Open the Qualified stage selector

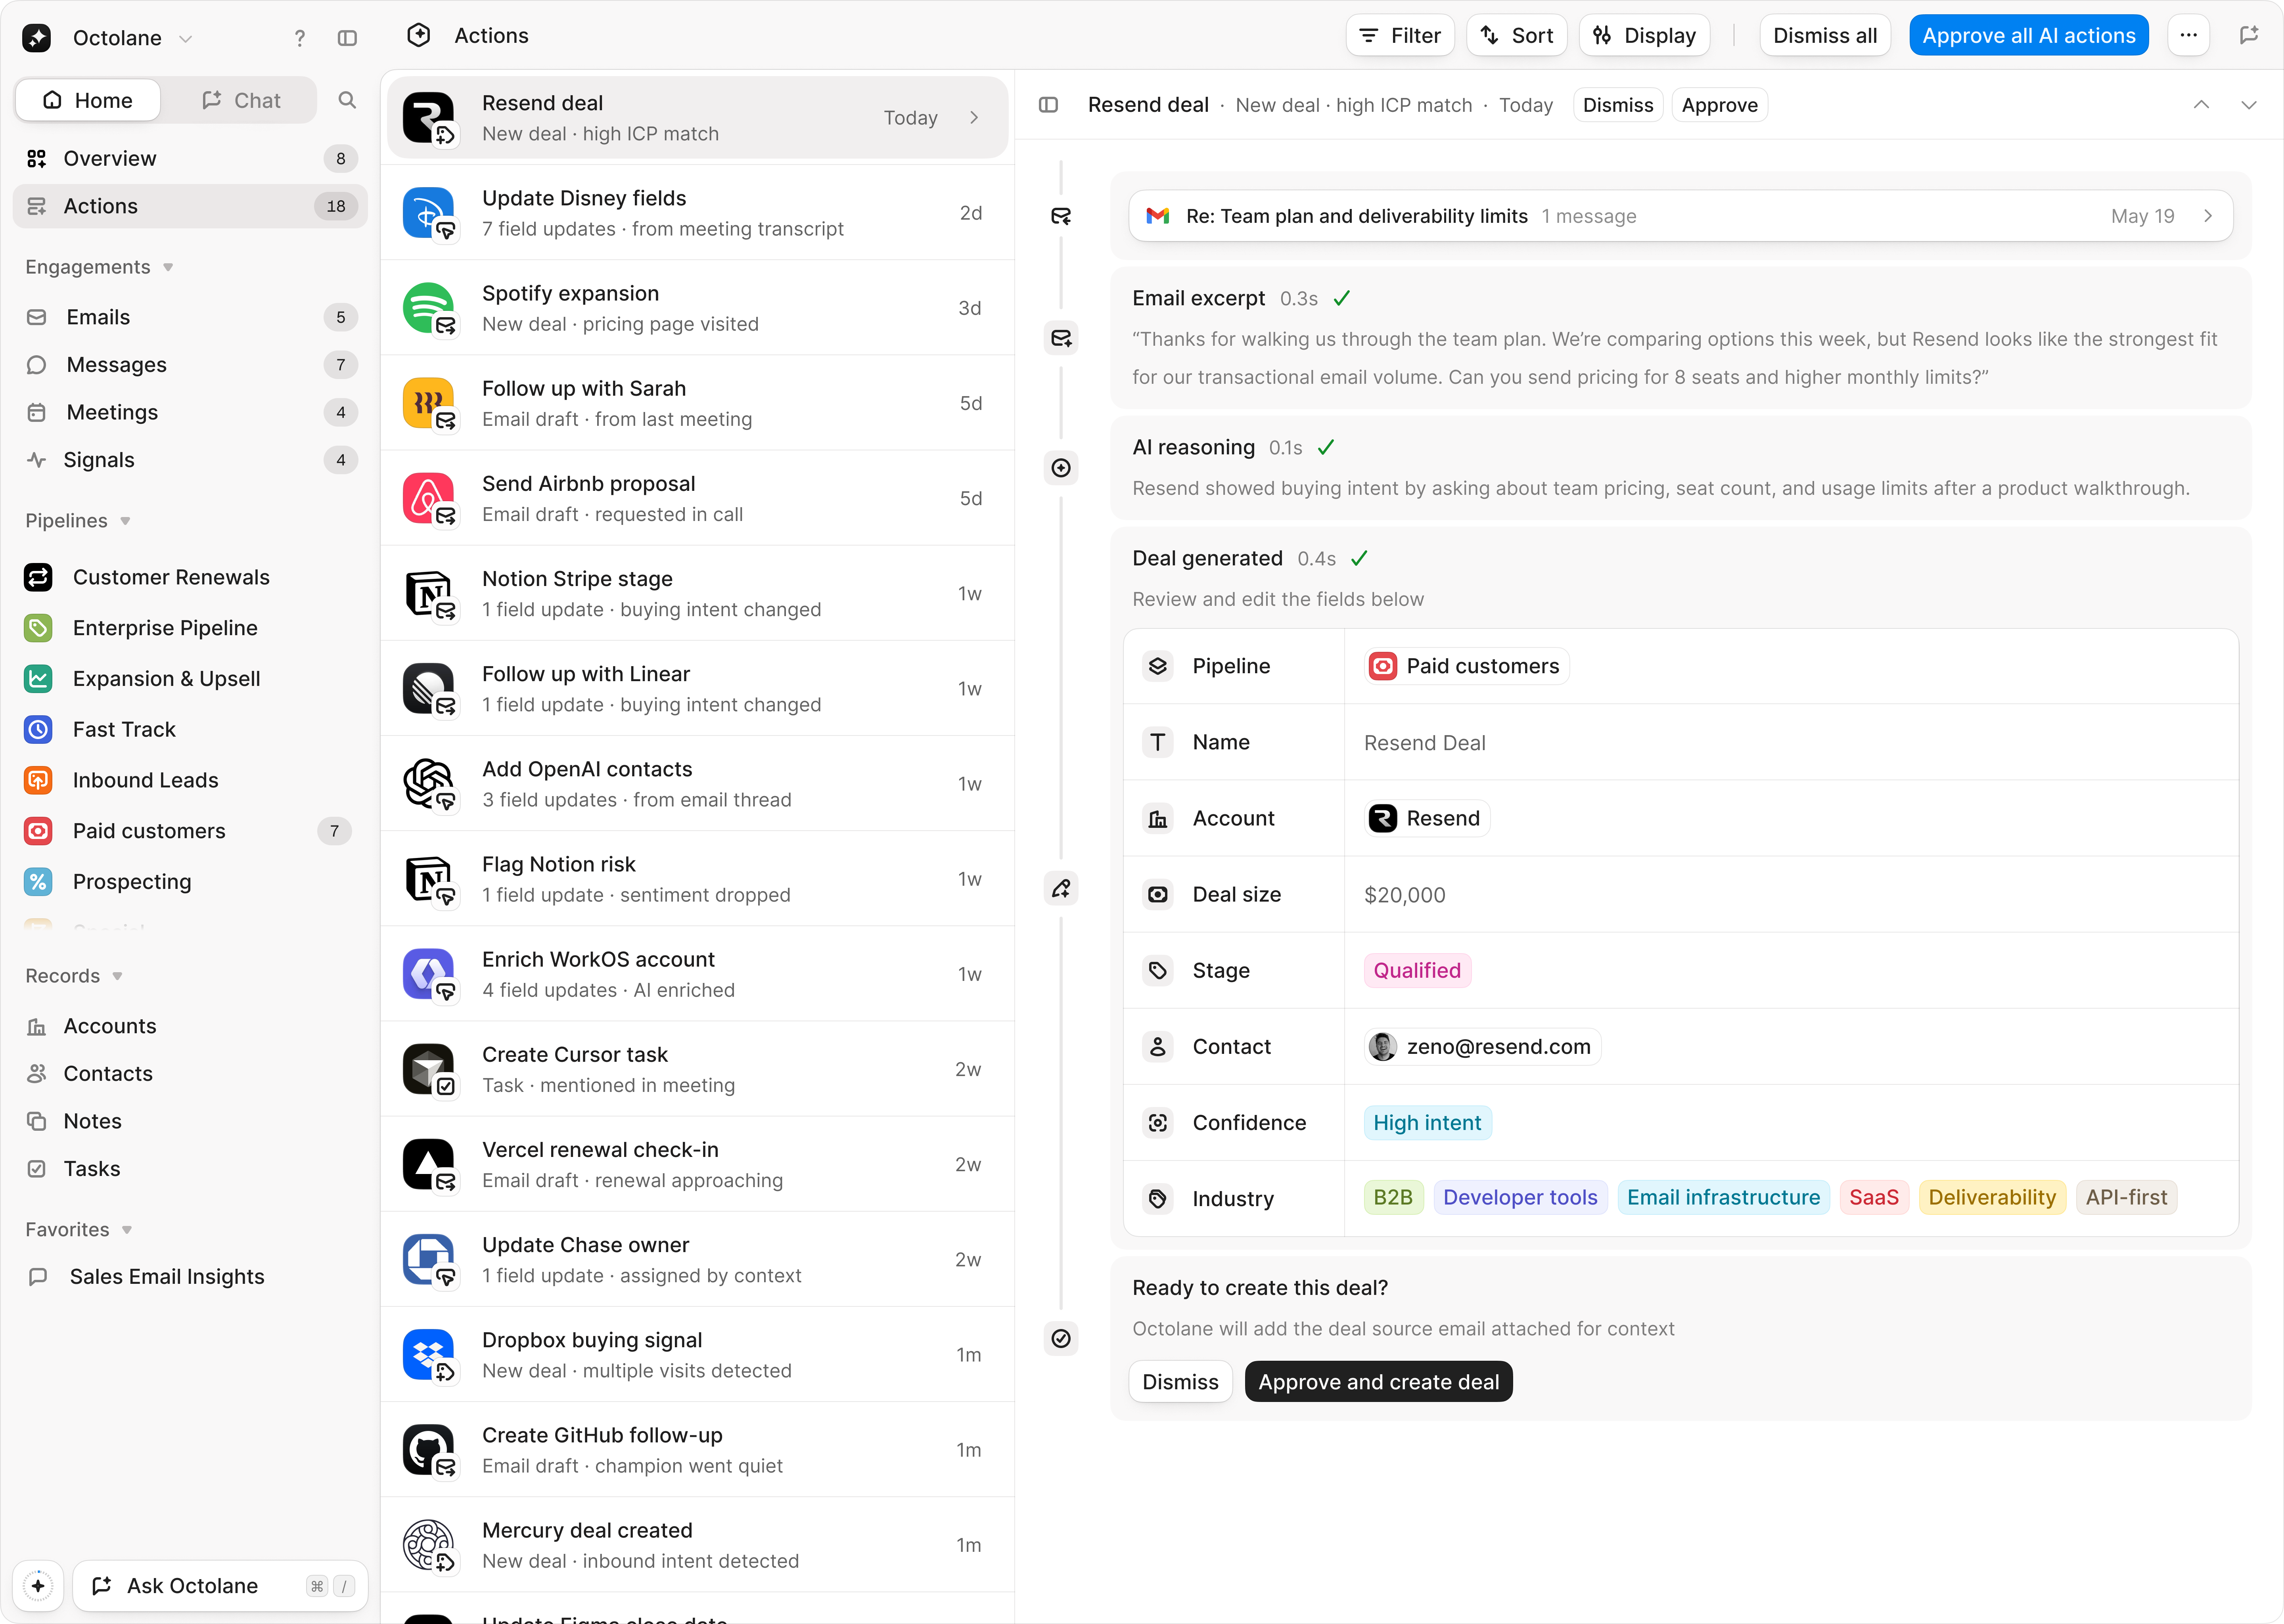click(1417, 970)
